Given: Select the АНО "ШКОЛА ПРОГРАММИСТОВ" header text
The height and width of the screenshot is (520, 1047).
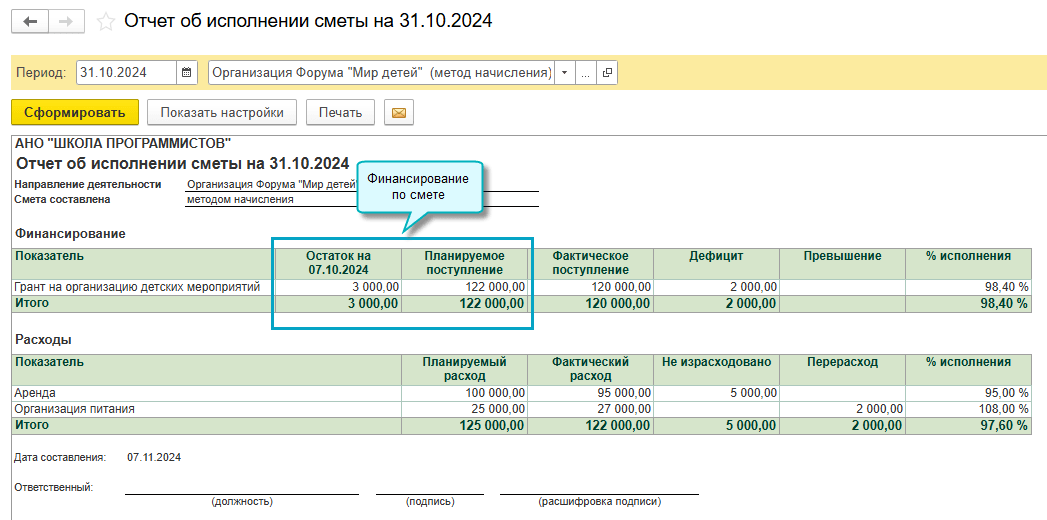Looking at the screenshot, I should 123,143.
